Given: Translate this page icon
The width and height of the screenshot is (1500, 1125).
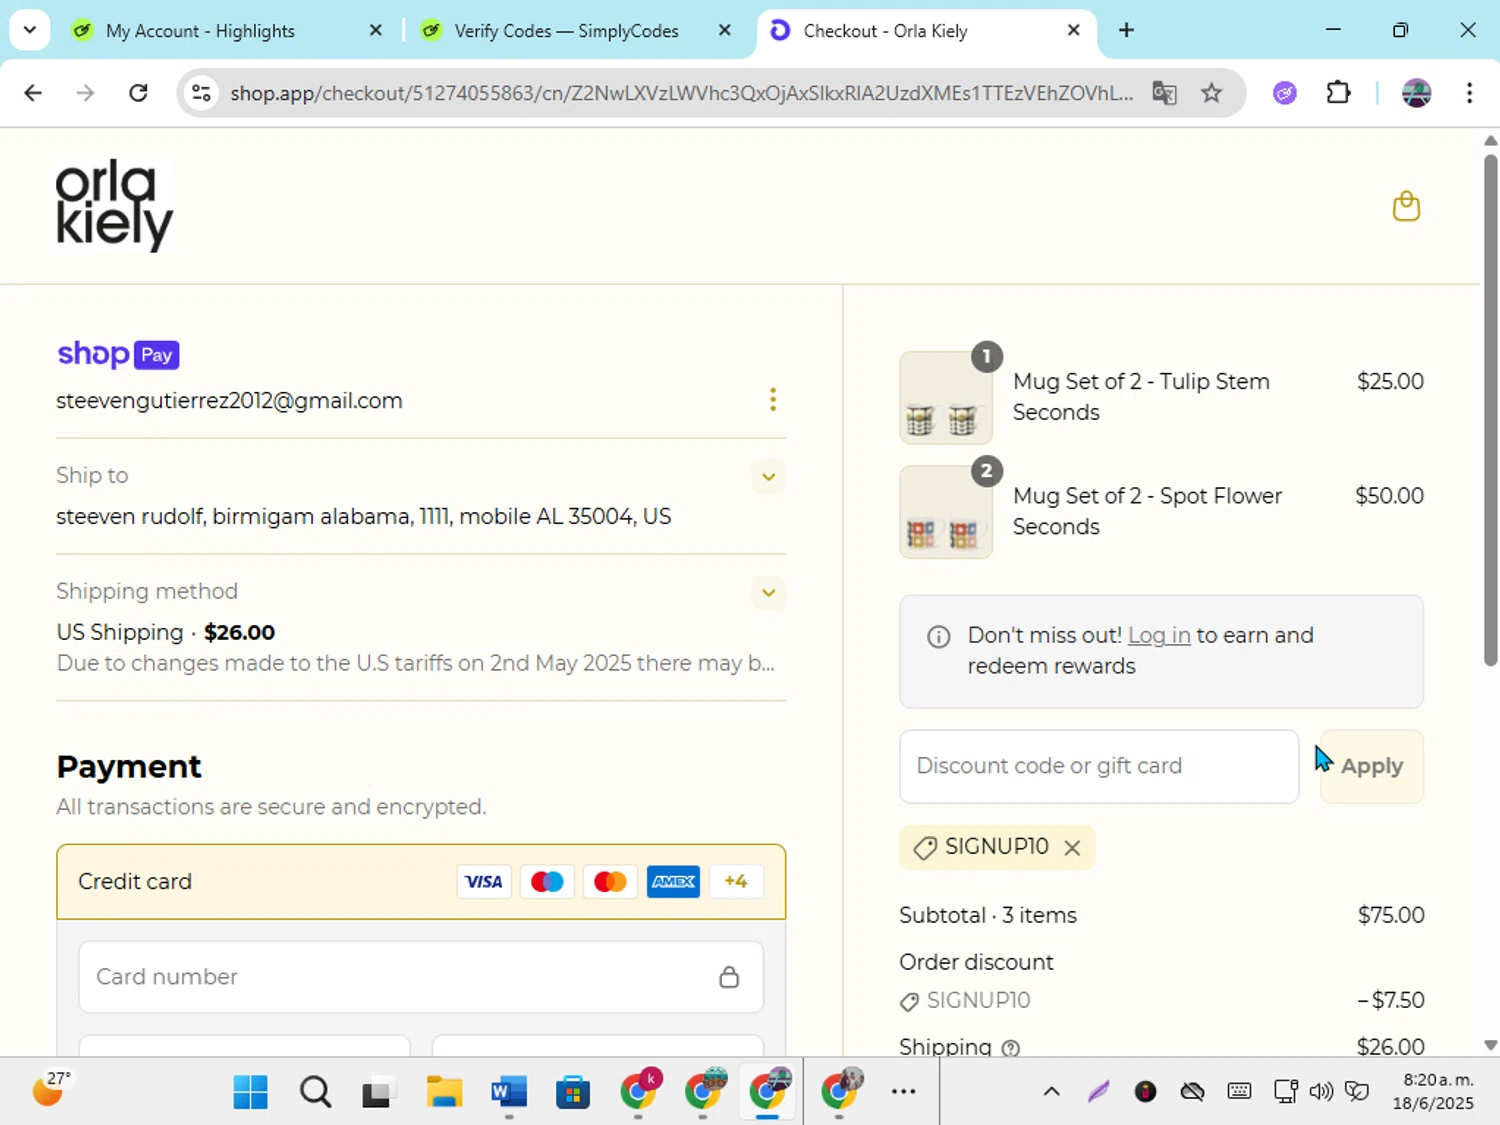Looking at the screenshot, I should pyautogui.click(x=1164, y=93).
